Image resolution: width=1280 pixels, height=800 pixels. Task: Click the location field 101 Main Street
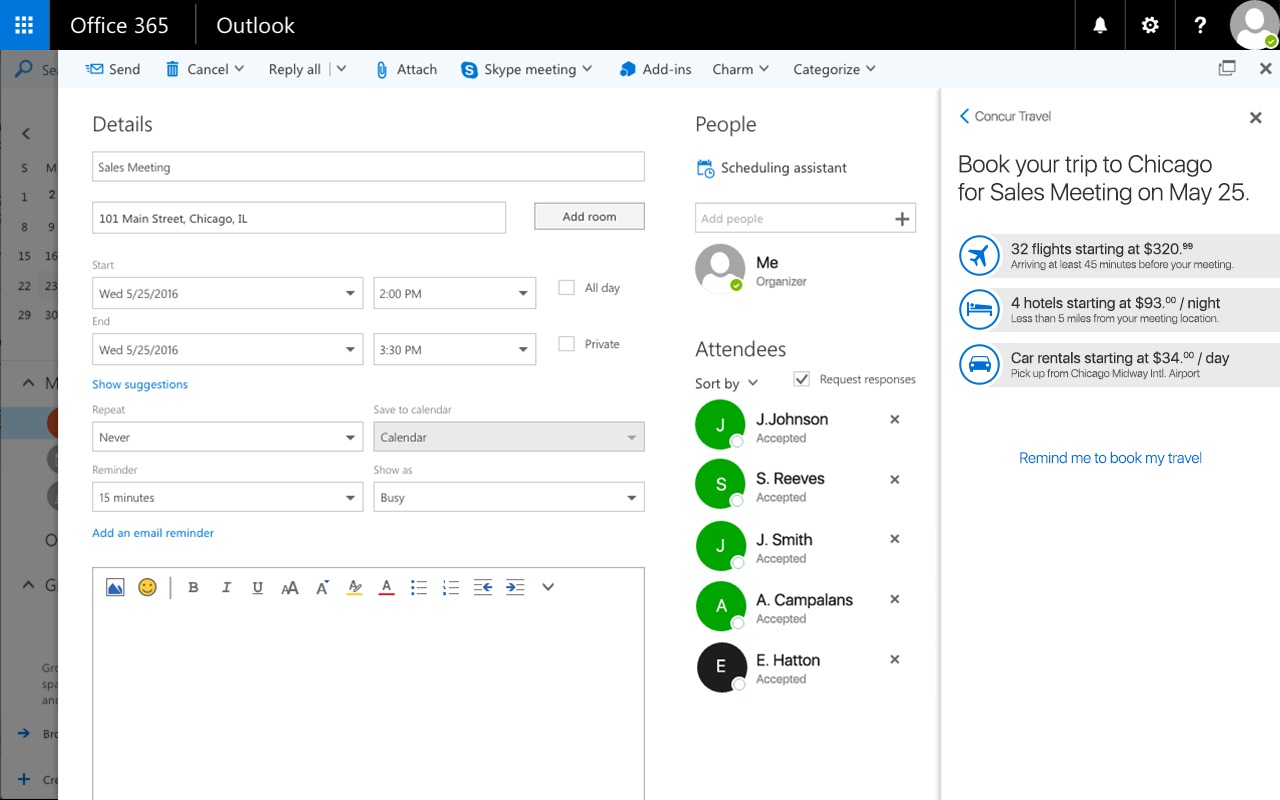click(x=299, y=218)
